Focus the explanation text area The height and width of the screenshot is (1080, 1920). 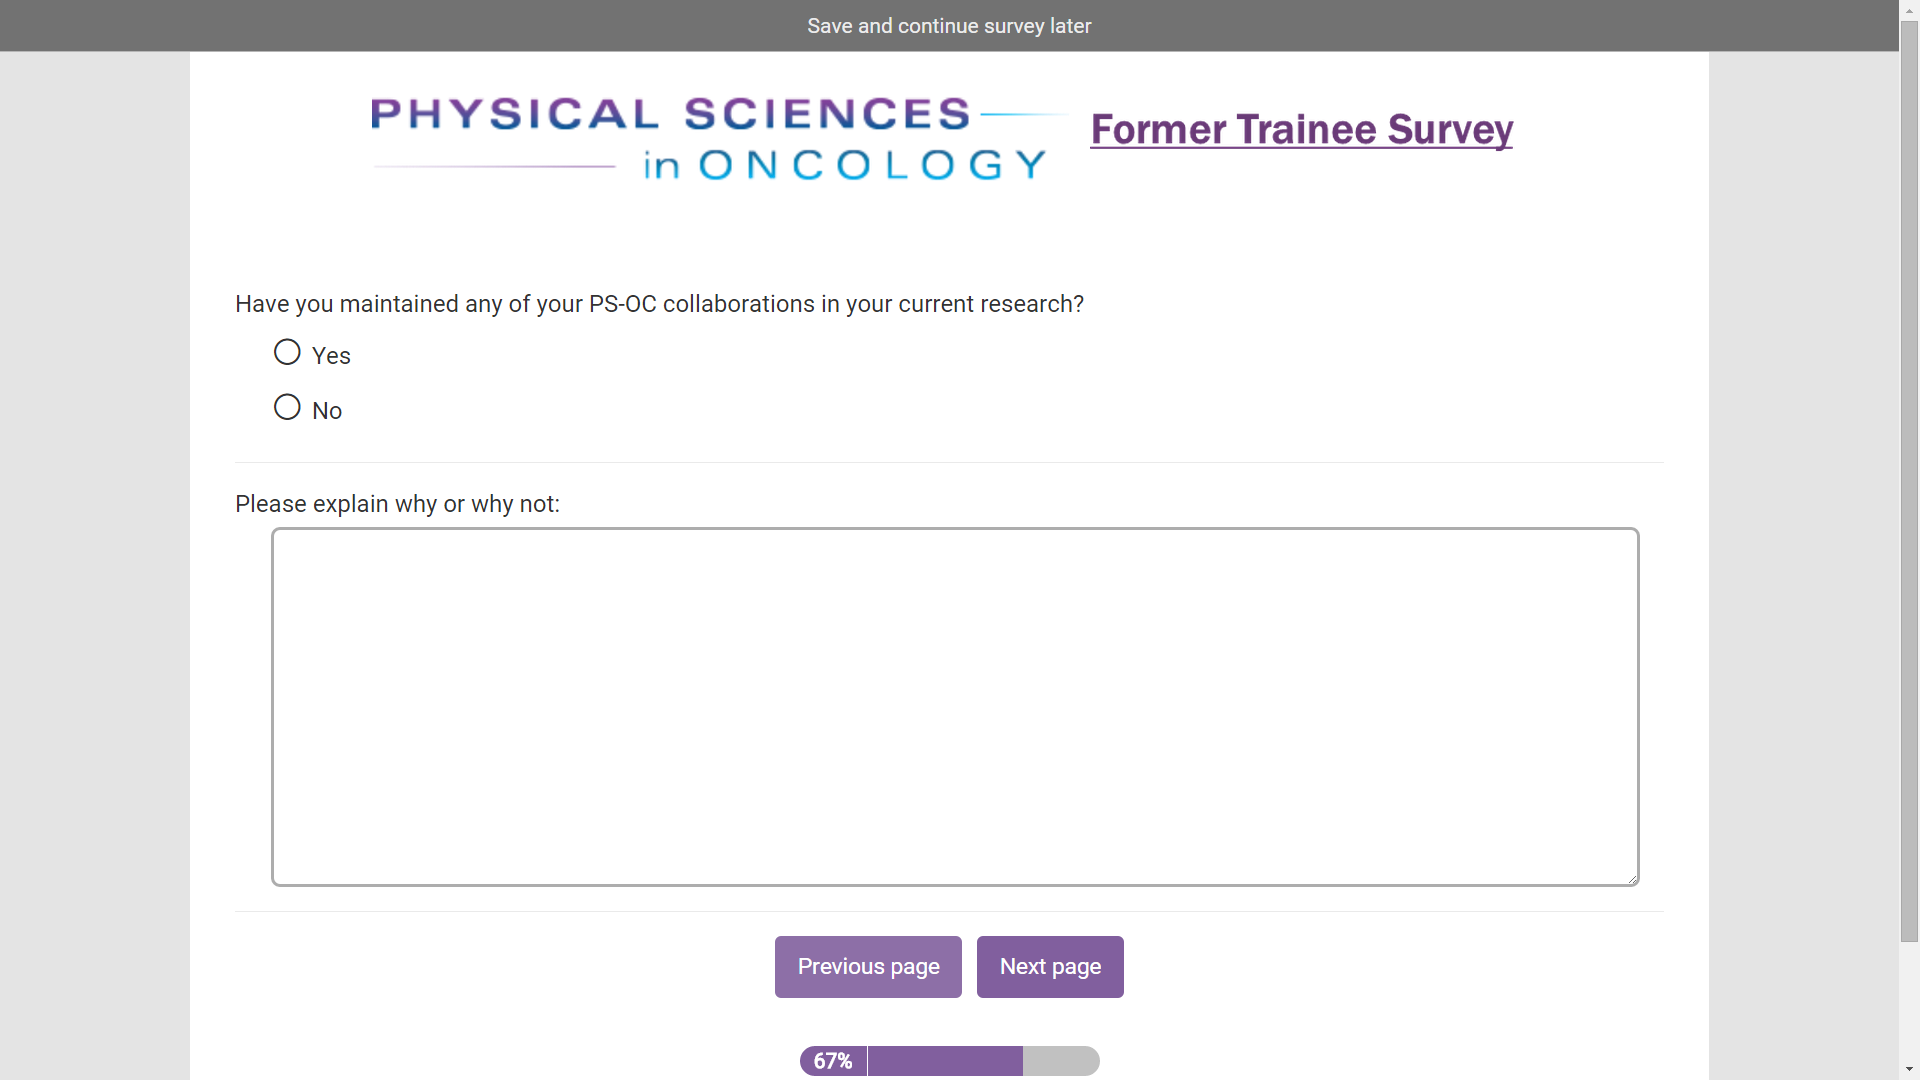(954, 706)
